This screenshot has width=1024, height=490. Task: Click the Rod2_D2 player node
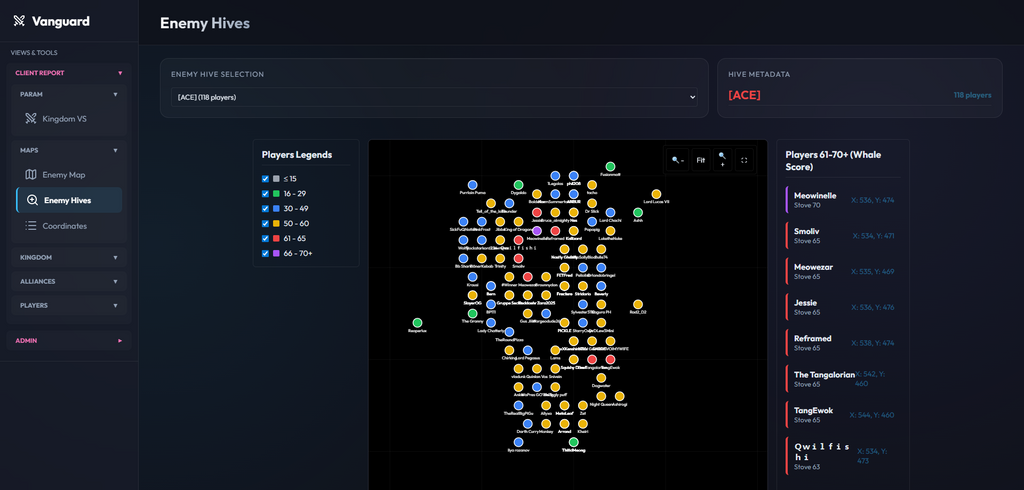638,304
